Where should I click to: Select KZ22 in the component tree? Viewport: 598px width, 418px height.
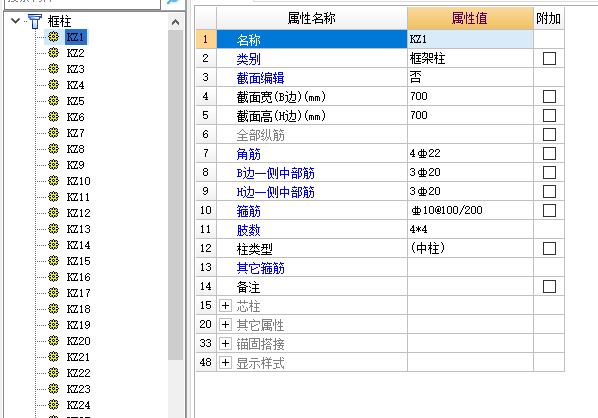(x=79, y=373)
